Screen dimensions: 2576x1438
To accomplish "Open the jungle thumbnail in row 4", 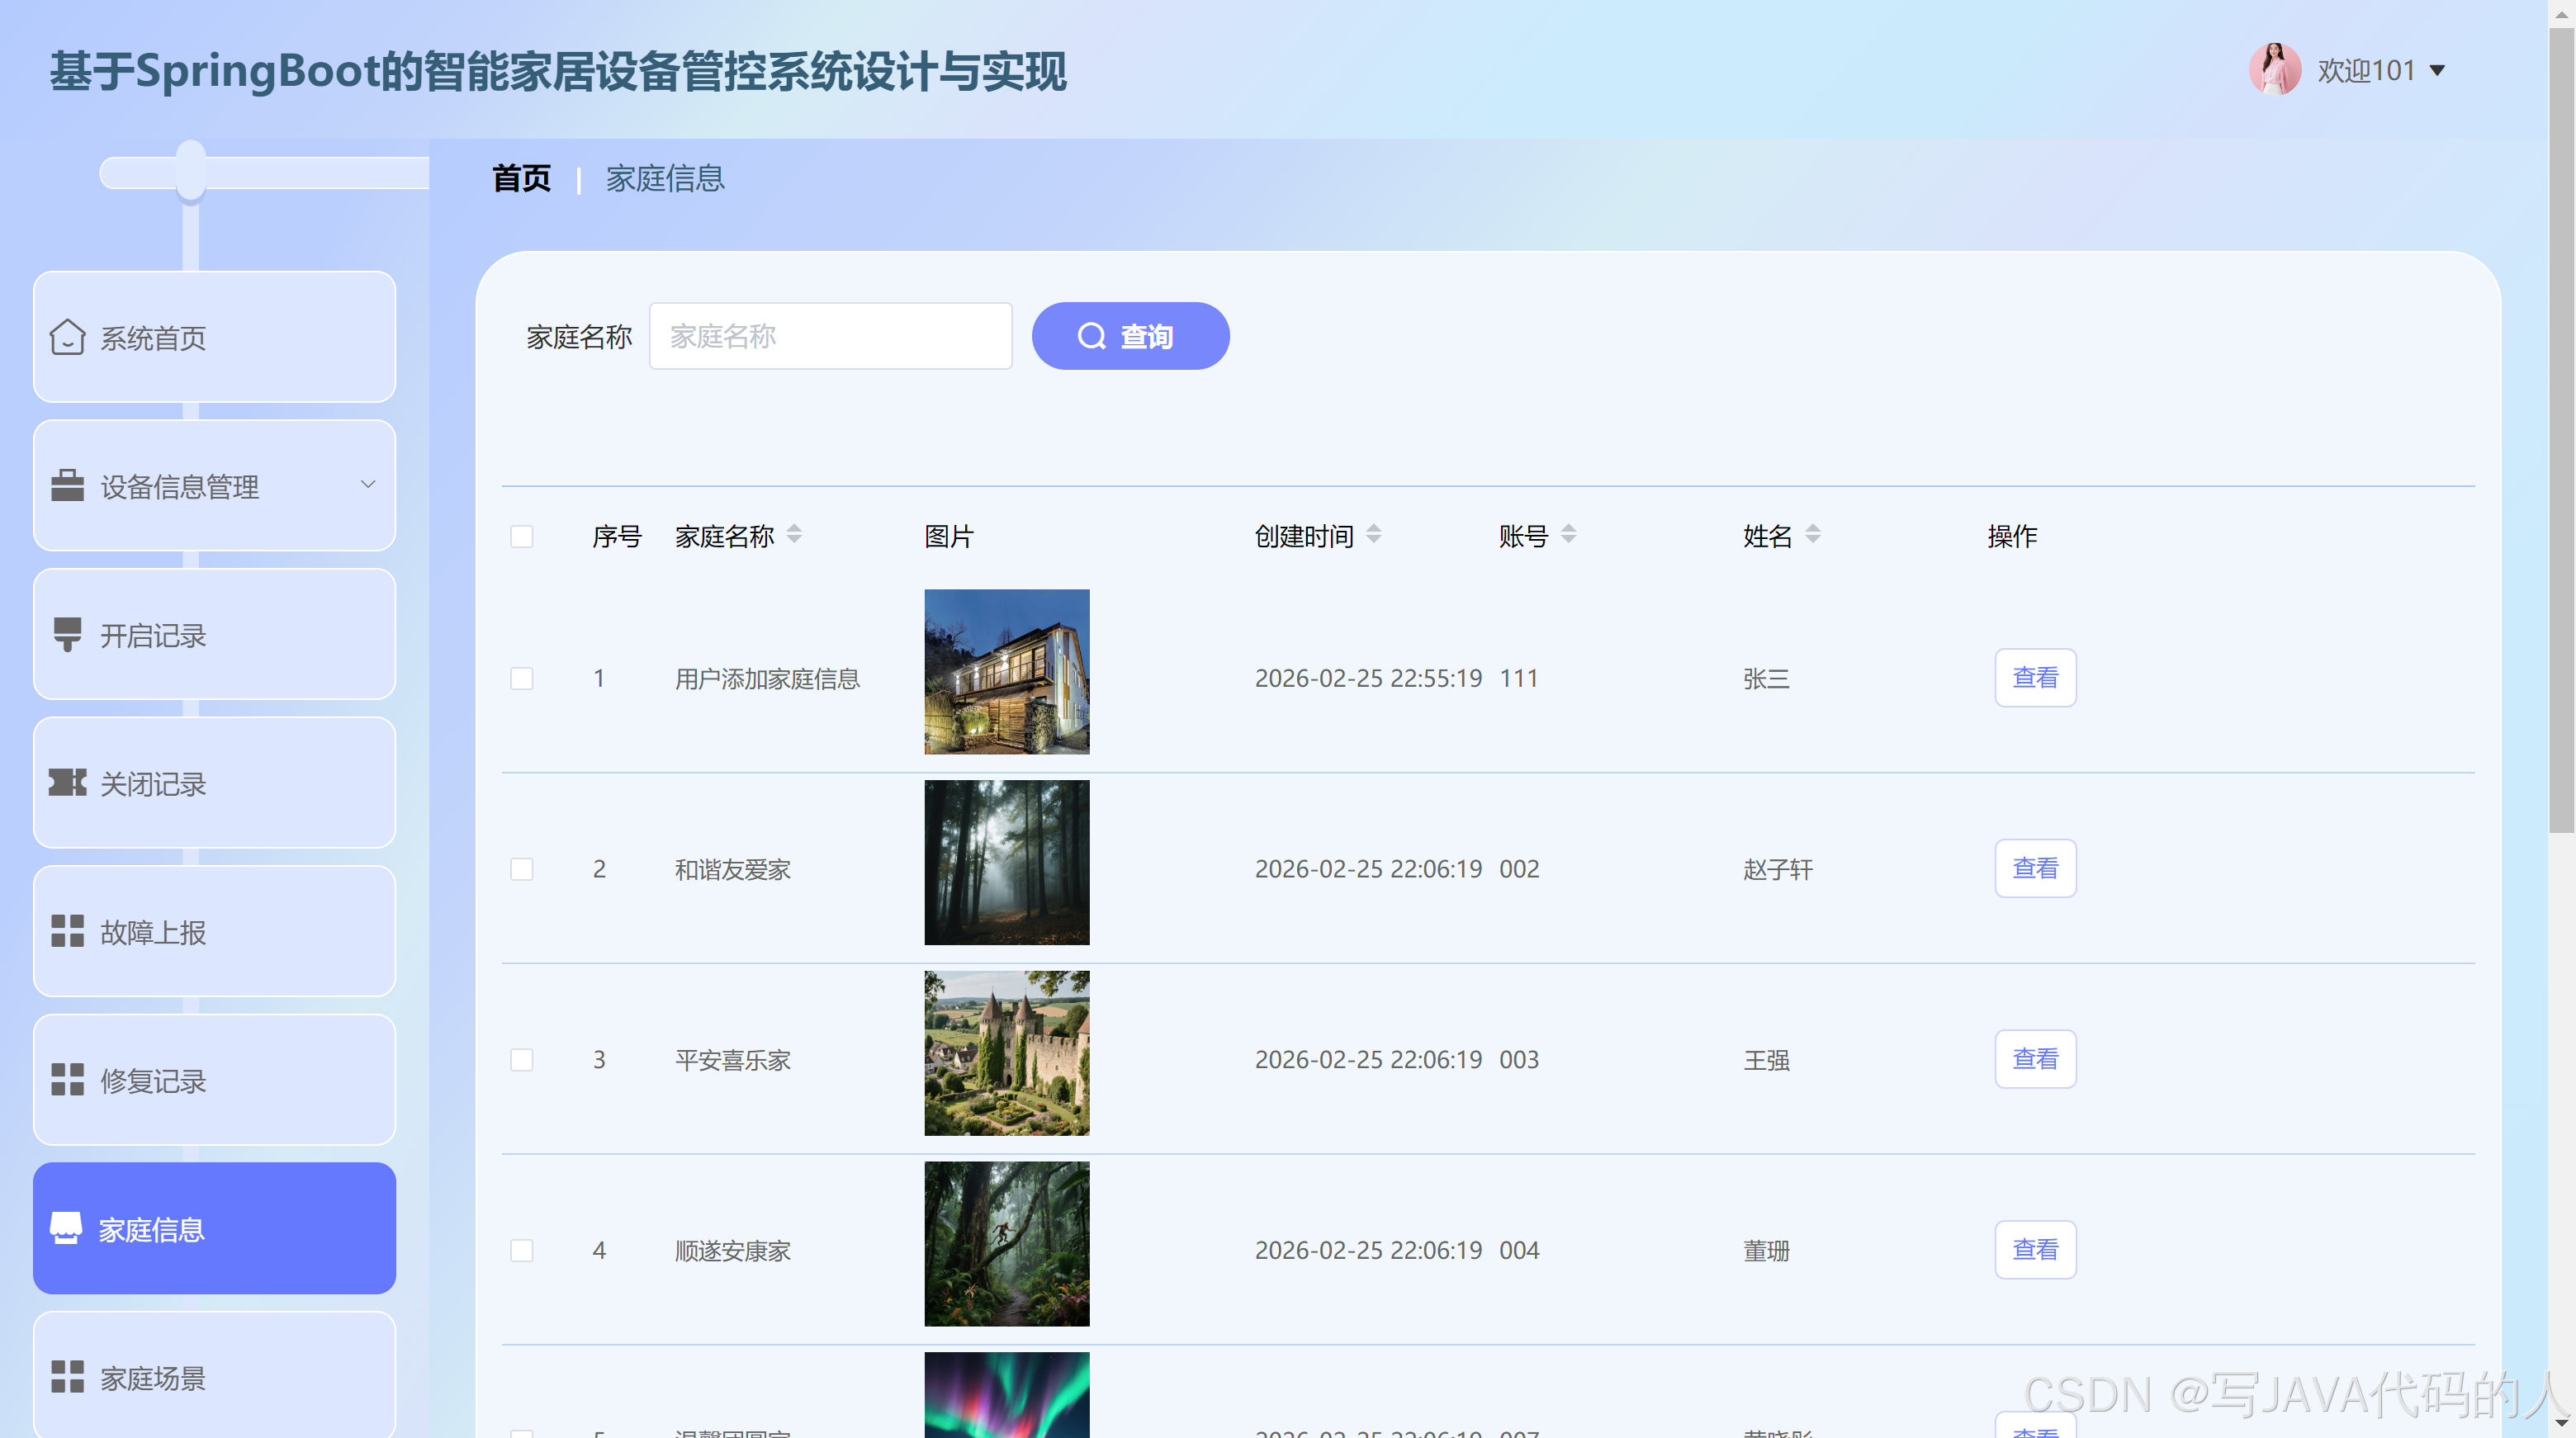I will [x=1006, y=1244].
